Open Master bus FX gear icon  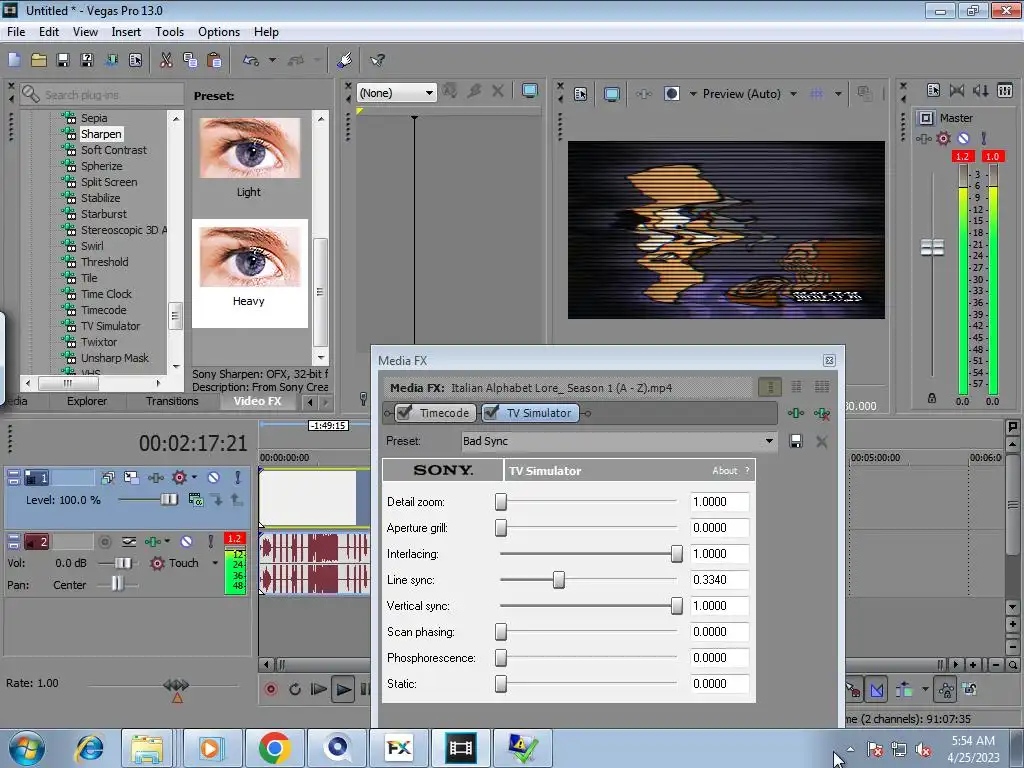(x=944, y=138)
